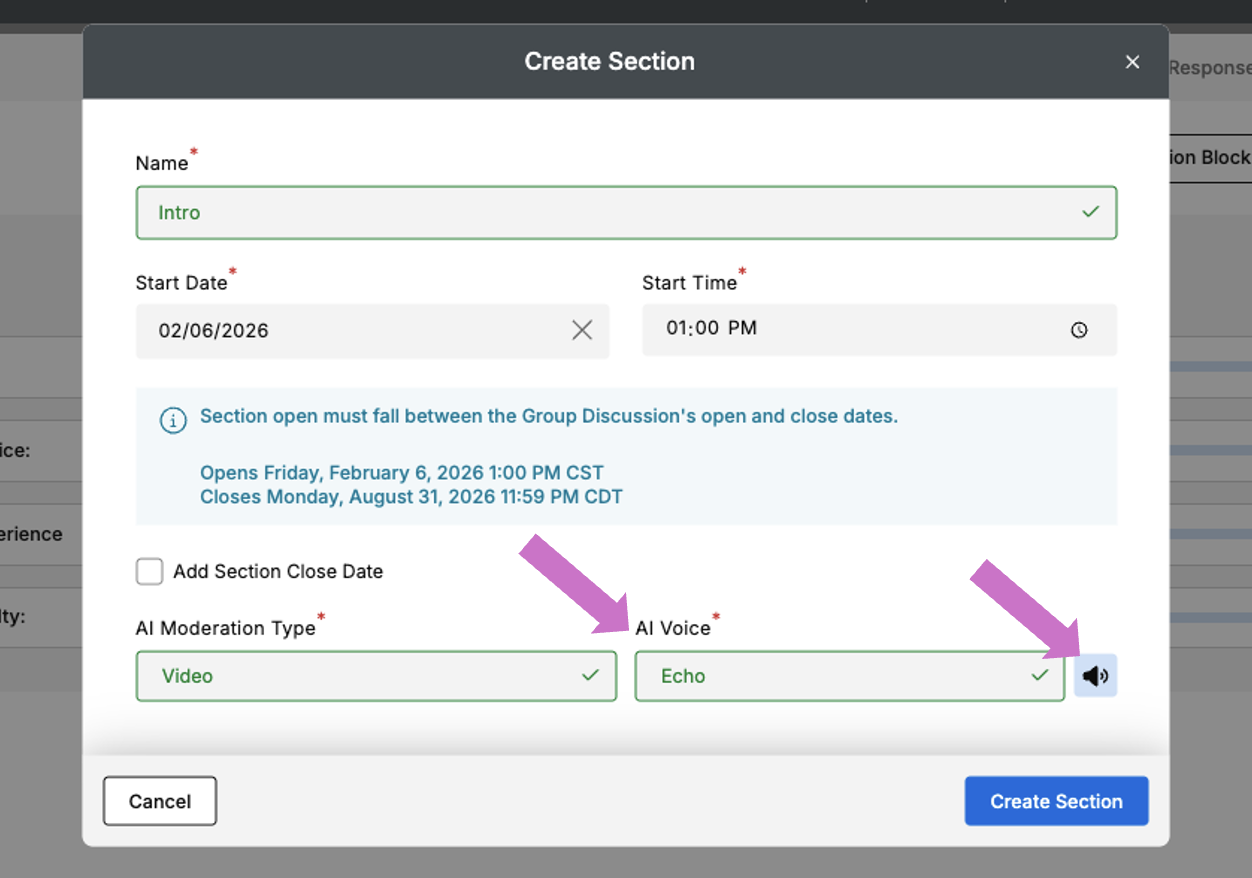Click the info icon beside the section notice
The height and width of the screenshot is (878, 1252).
(173, 420)
